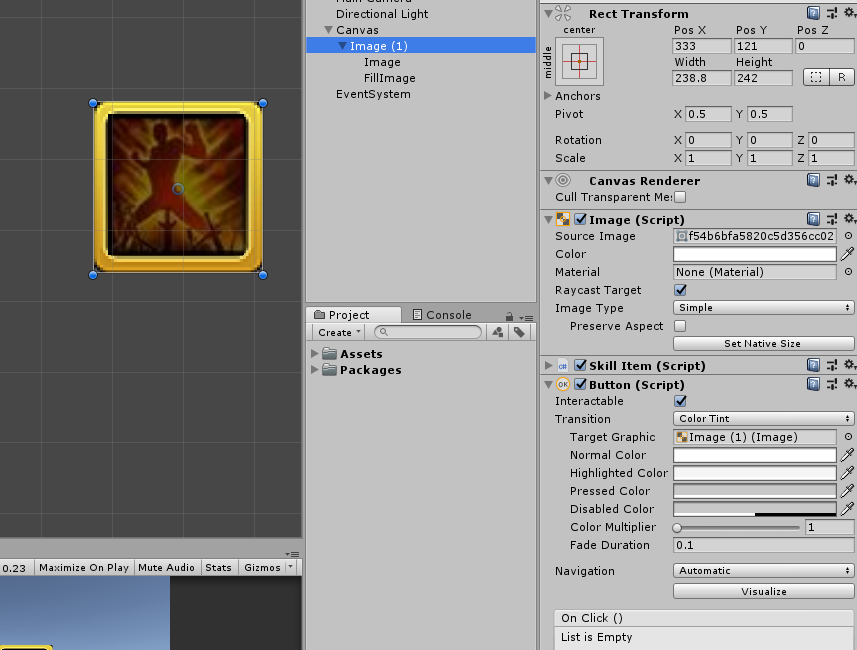Switch to the Console tab

tap(442, 315)
